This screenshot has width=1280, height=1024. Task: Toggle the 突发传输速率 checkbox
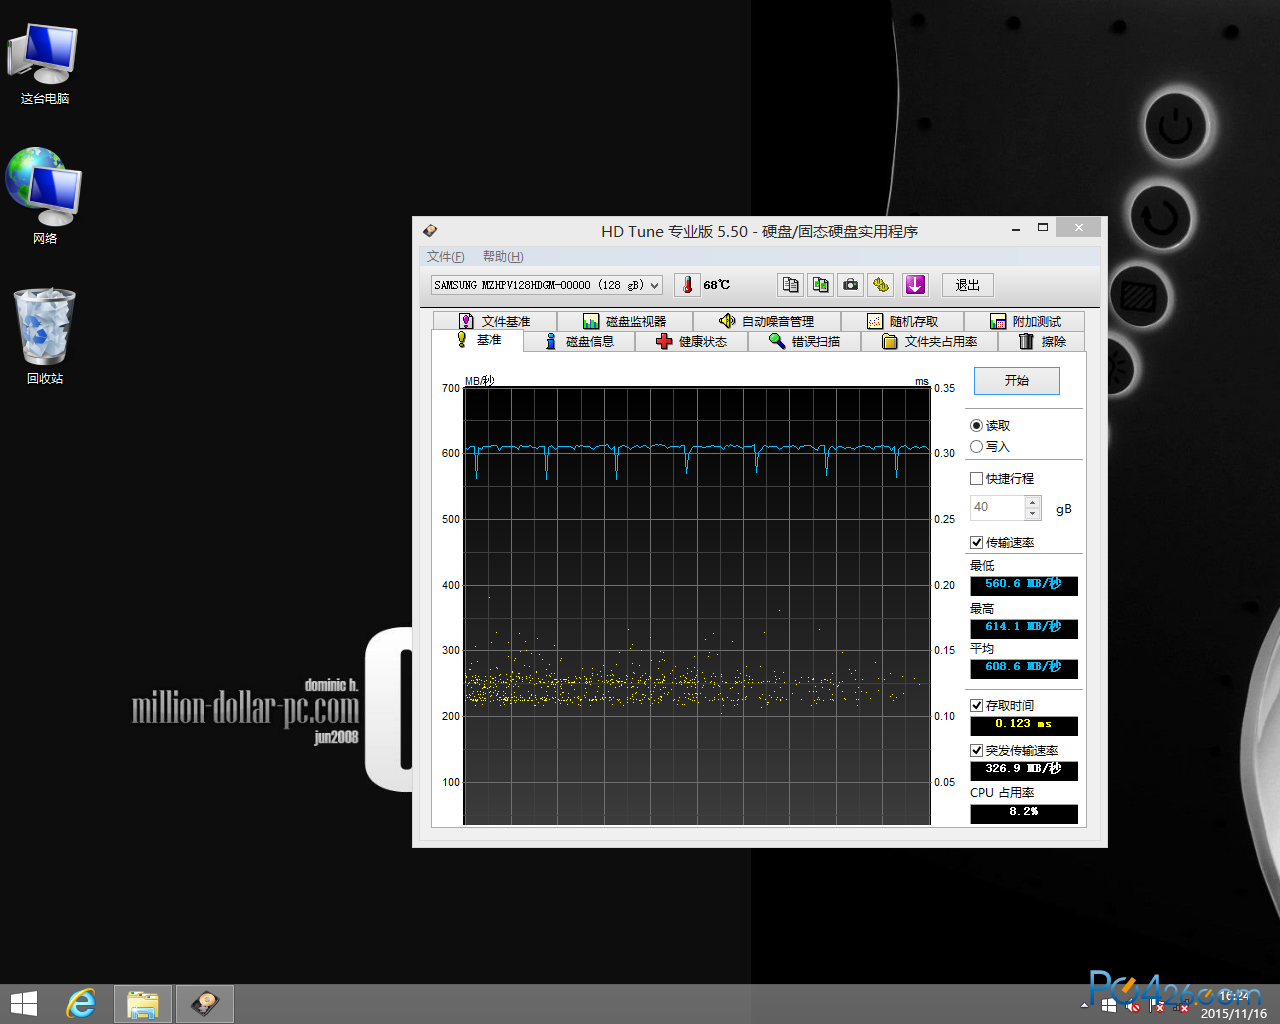pyautogui.click(x=976, y=751)
